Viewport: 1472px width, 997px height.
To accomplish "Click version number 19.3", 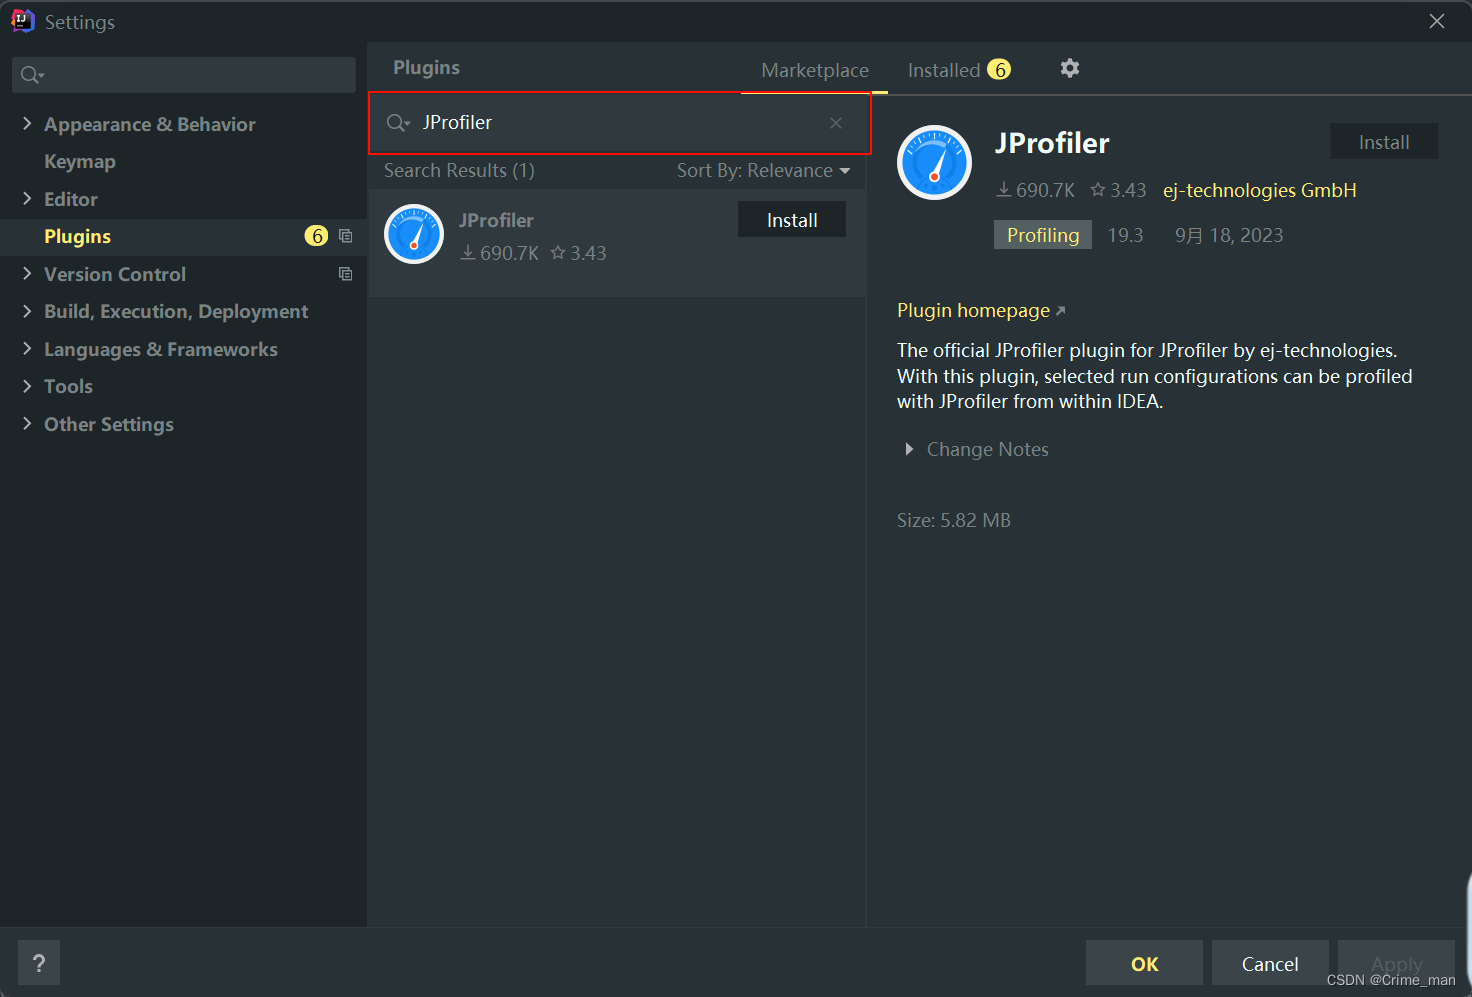I will pos(1125,235).
